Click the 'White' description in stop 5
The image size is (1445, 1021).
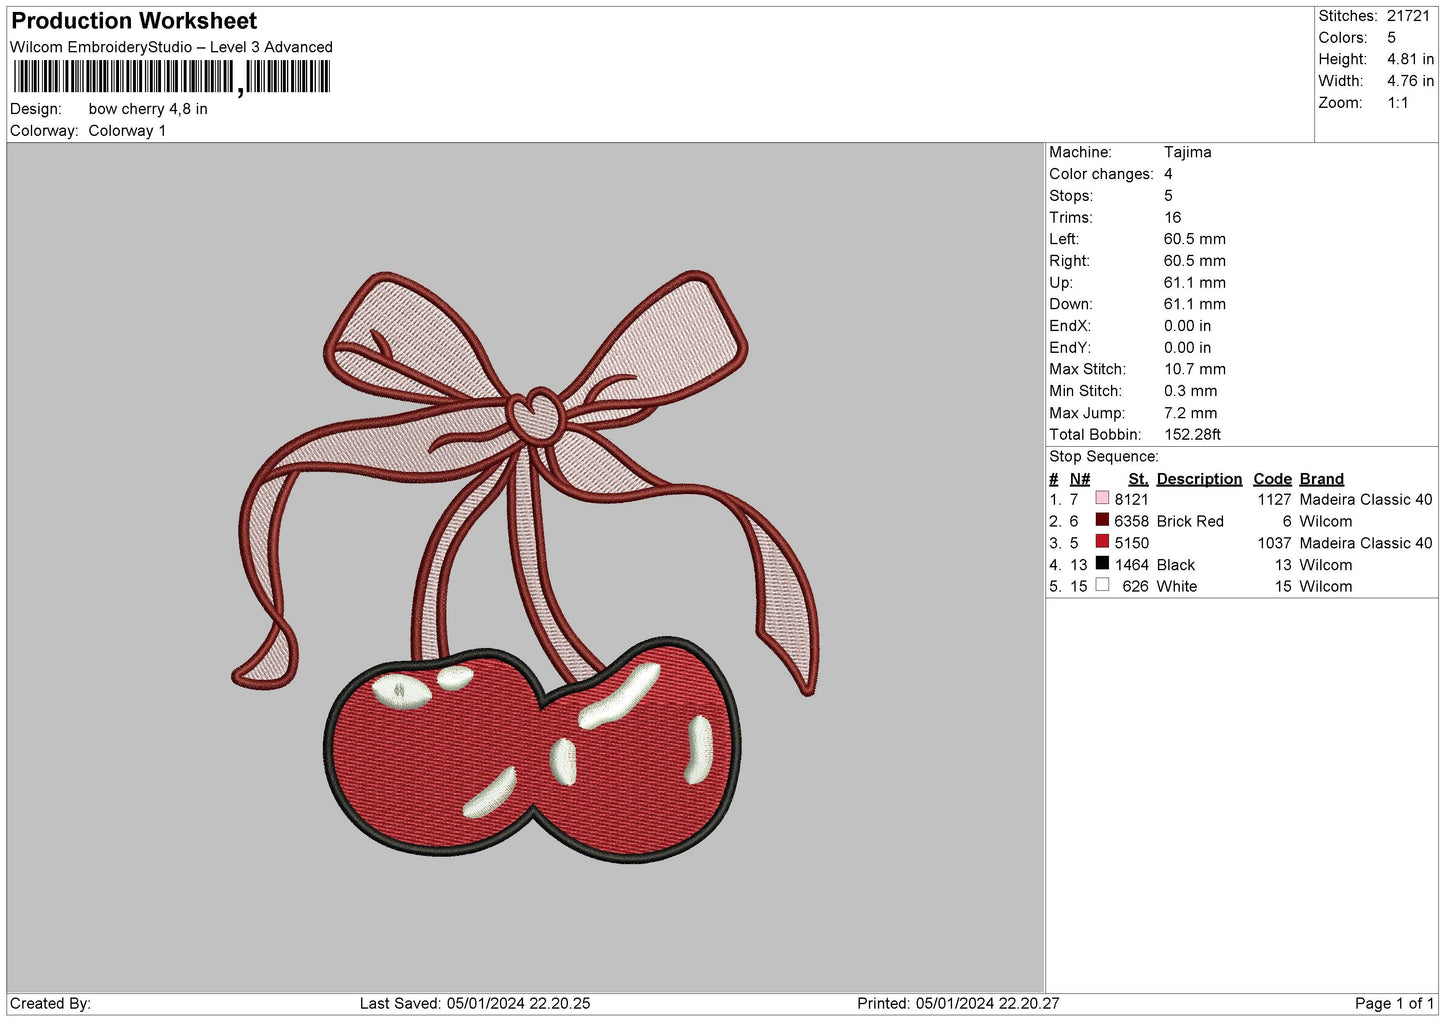1177,587
